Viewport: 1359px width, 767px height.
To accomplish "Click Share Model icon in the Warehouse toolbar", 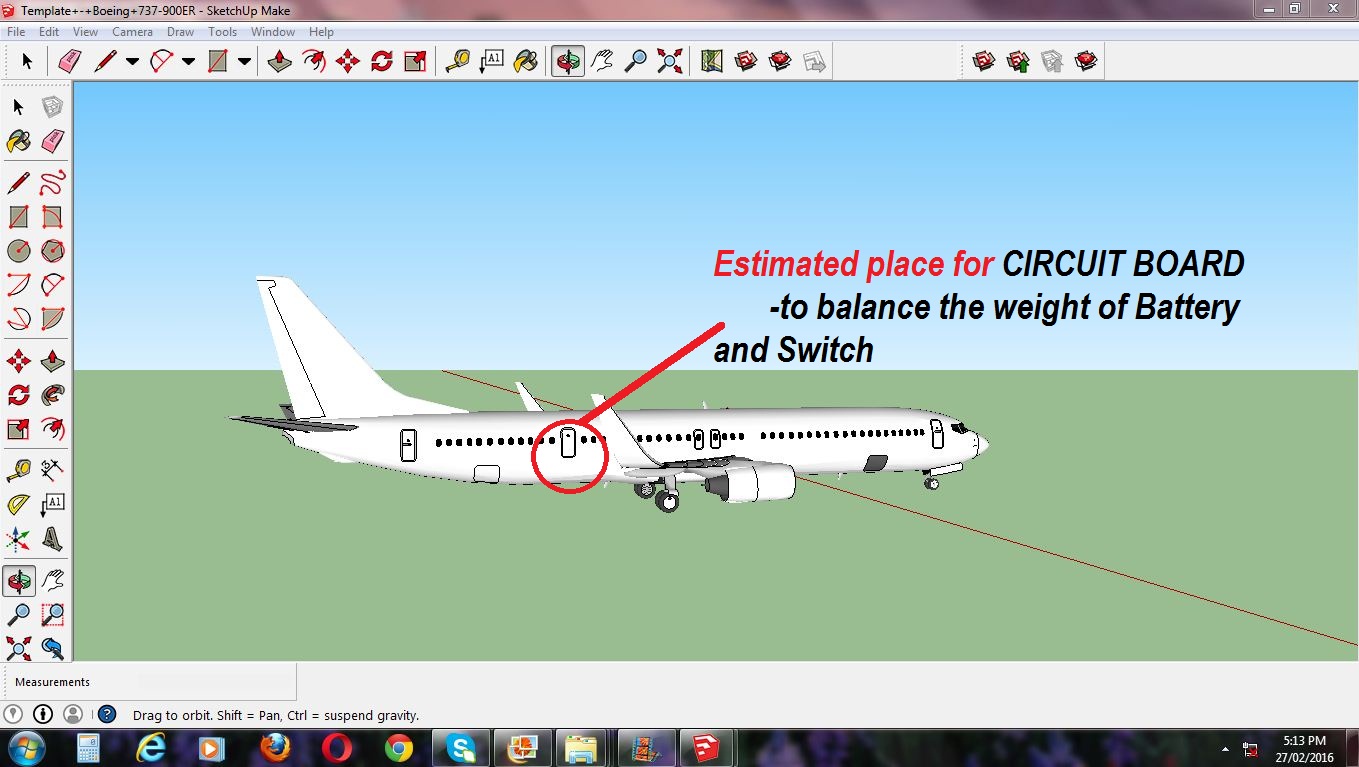I will pyautogui.click(x=1018, y=62).
